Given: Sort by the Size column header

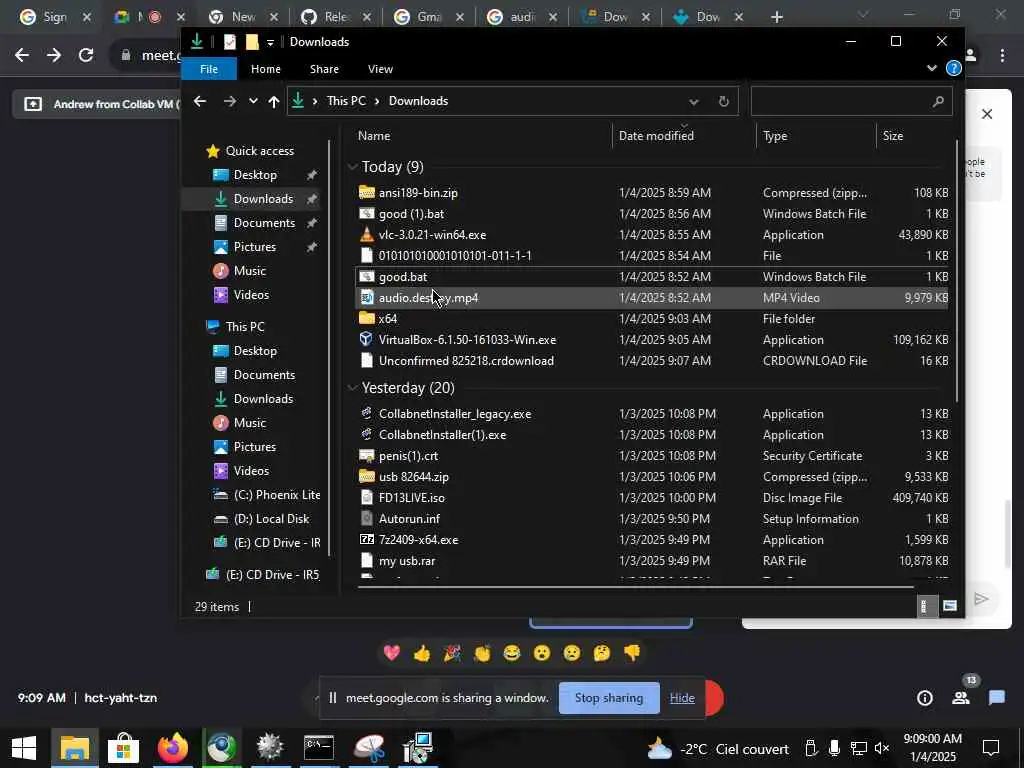Looking at the screenshot, I should pos(893,136).
